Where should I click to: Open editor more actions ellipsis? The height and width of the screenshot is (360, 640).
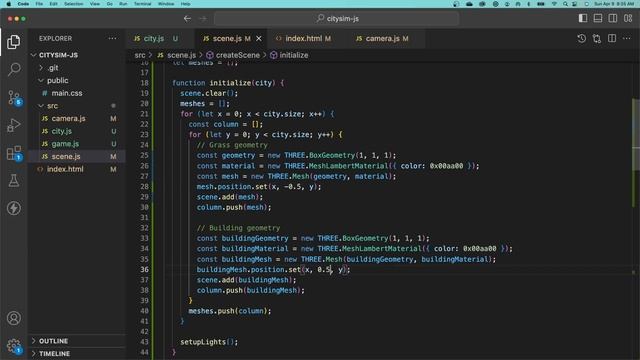[x=627, y=38]
